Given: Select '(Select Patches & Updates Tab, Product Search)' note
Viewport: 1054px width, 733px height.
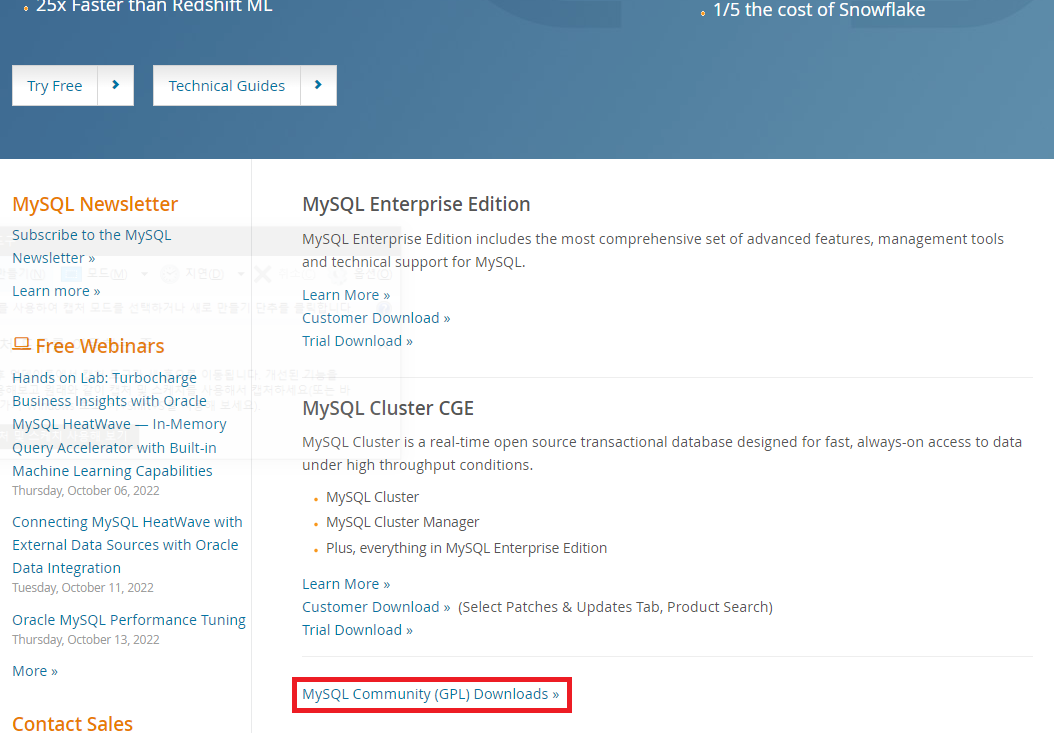Looking at the screenshot, I should point(615,607).
